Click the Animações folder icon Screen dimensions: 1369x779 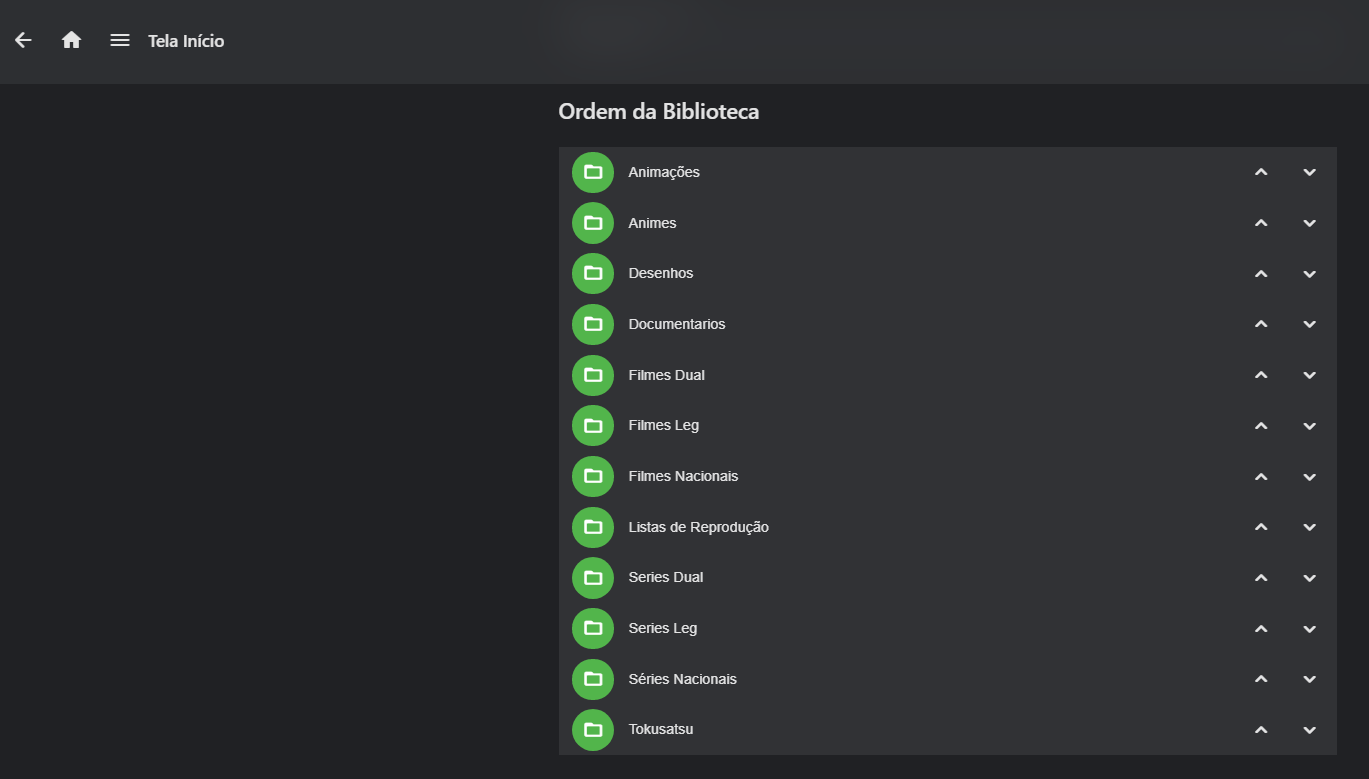click(593, 172)
